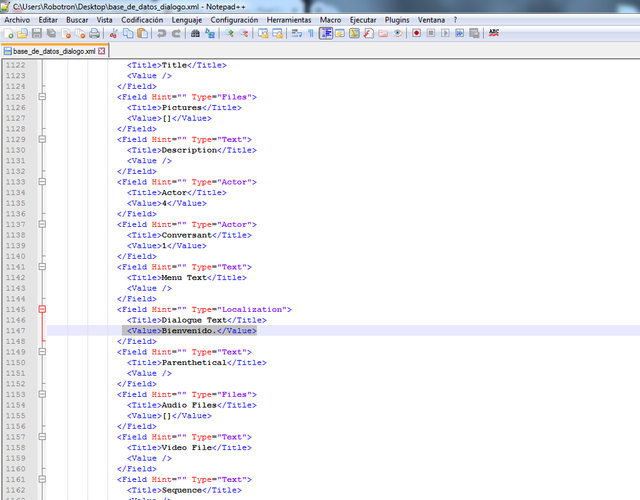640x500 pixels.
Task: Open the Herramientas menu
Action: click(289, 20)
